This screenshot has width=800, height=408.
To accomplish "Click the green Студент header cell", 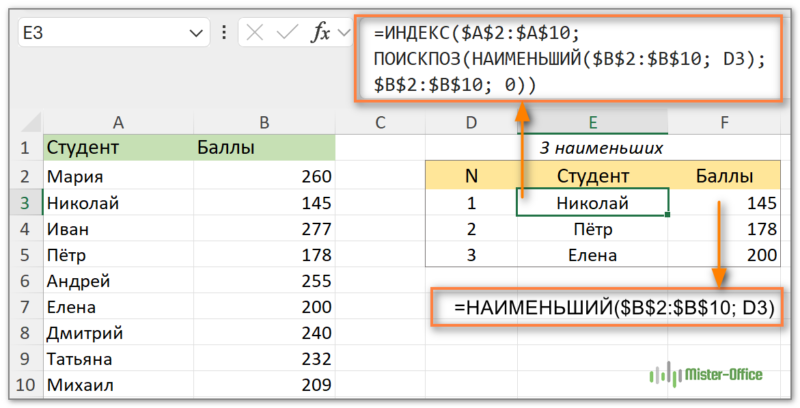I will click(118, 148).
